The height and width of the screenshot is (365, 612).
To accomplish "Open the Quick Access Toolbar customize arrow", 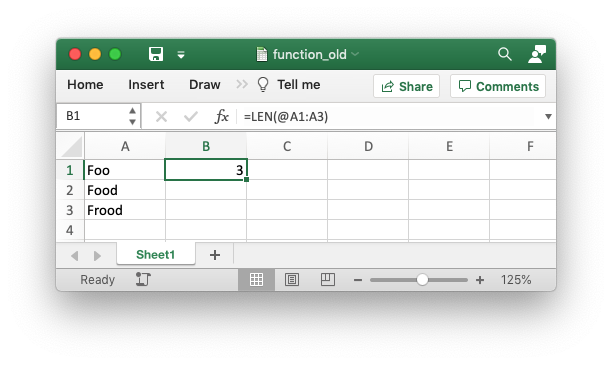I will (x=181, y=55).
